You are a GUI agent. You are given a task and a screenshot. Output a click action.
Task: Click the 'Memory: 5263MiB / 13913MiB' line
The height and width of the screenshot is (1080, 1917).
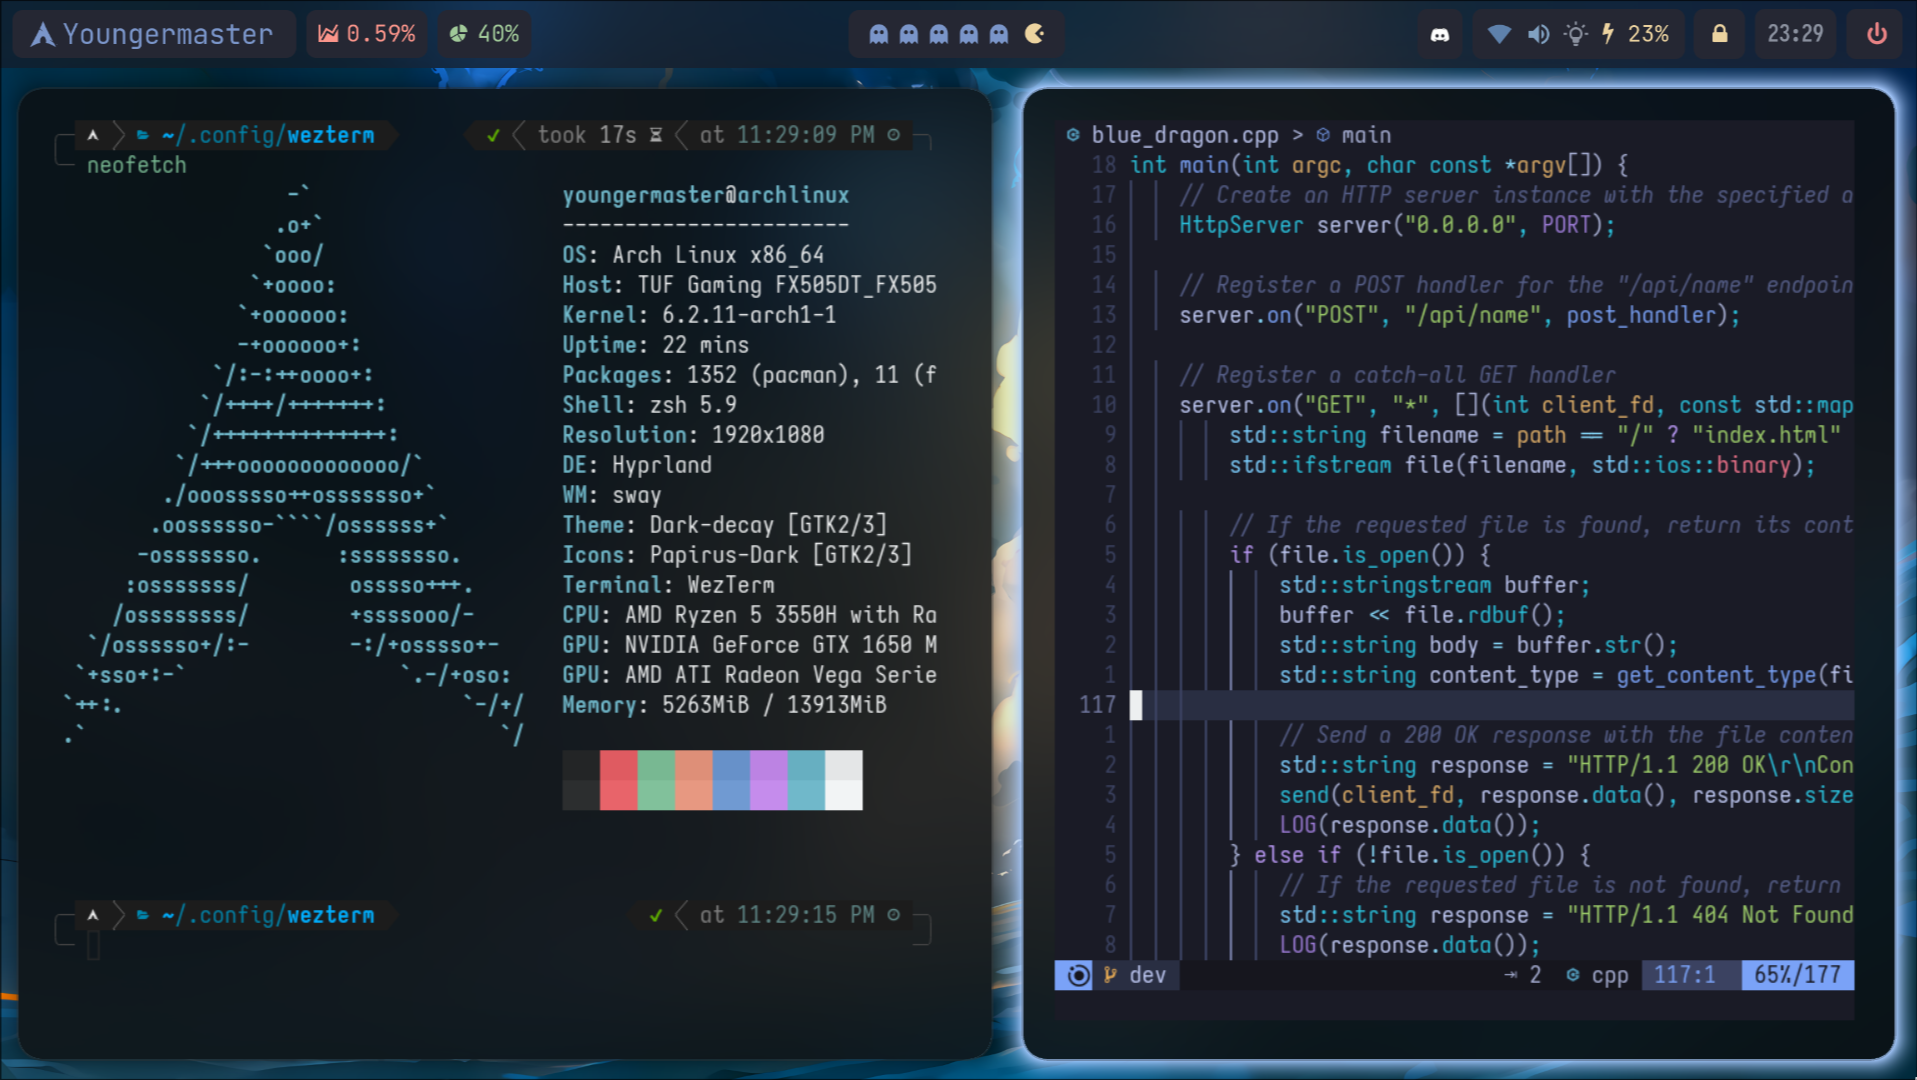tap(724, 705)
